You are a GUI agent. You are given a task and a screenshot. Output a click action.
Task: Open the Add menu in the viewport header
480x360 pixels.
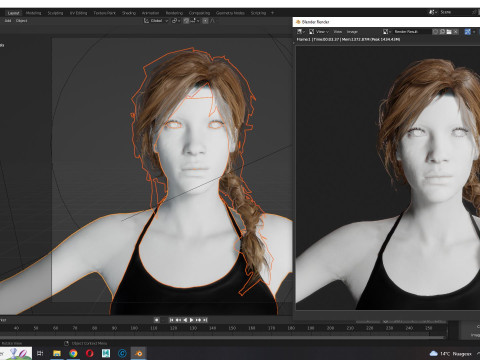(x=8, y=21)
